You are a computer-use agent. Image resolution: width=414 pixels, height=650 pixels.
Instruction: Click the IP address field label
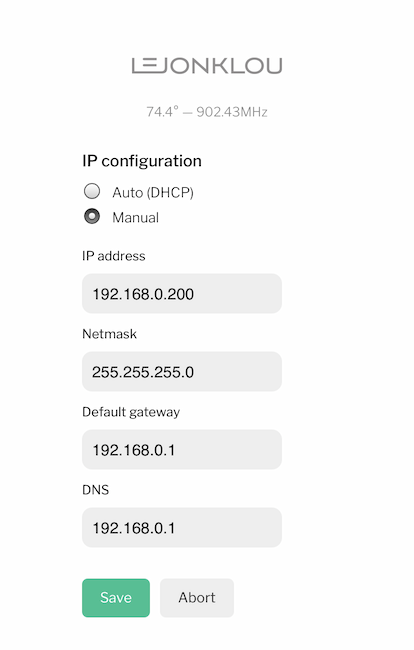(114, 256)
